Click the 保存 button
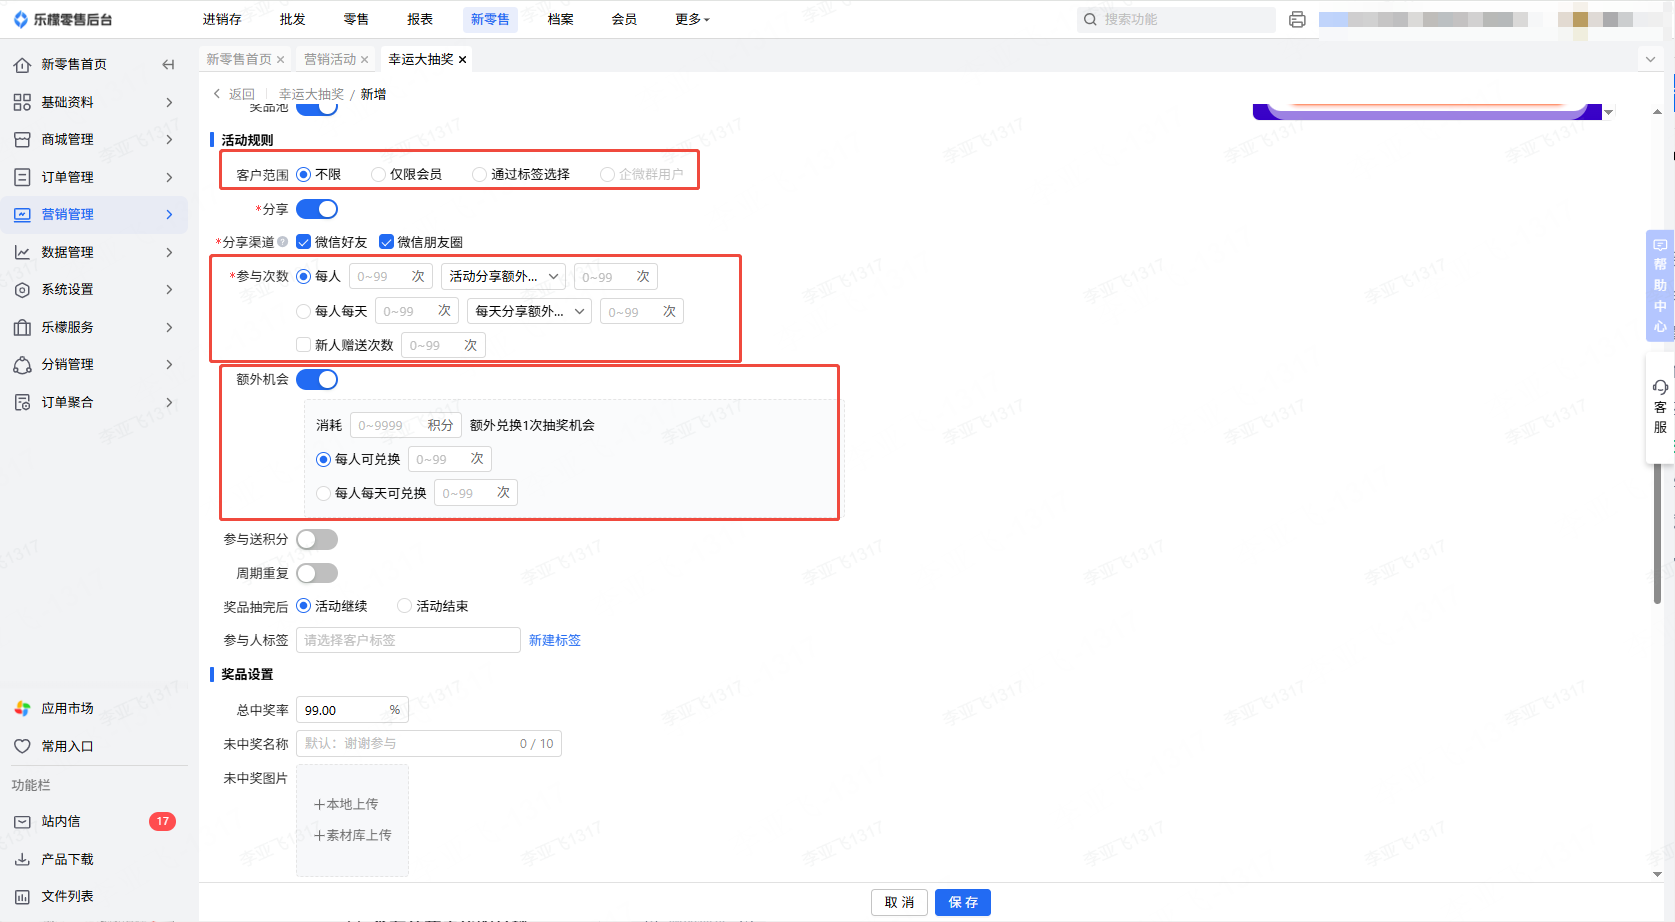 click(963, 902)
